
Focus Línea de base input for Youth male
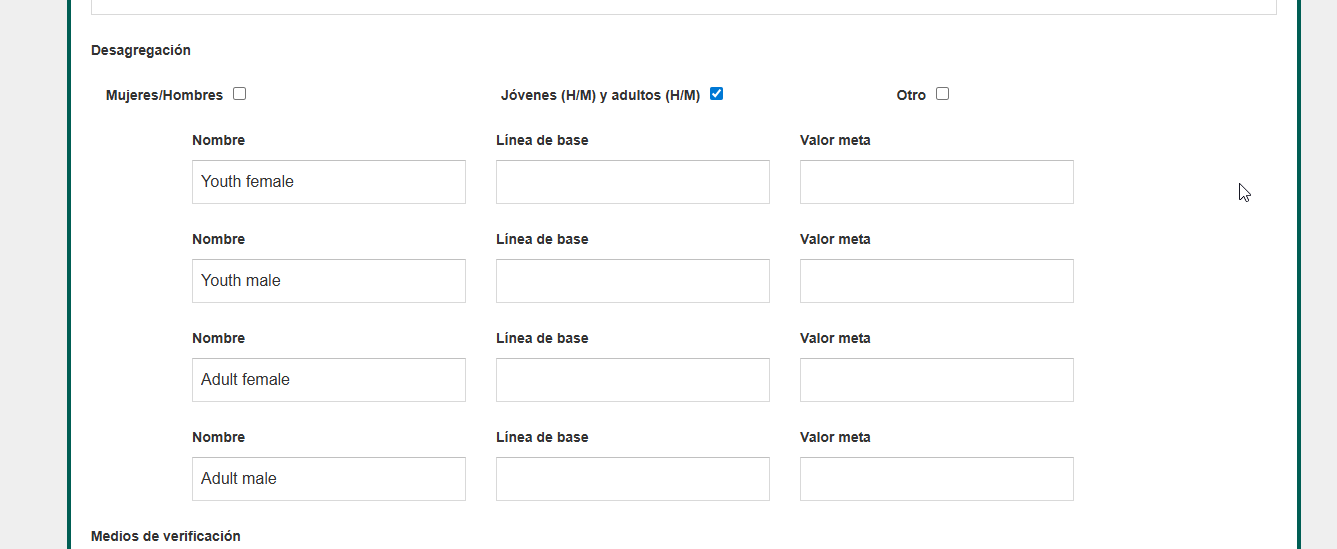tap(632, 281)
